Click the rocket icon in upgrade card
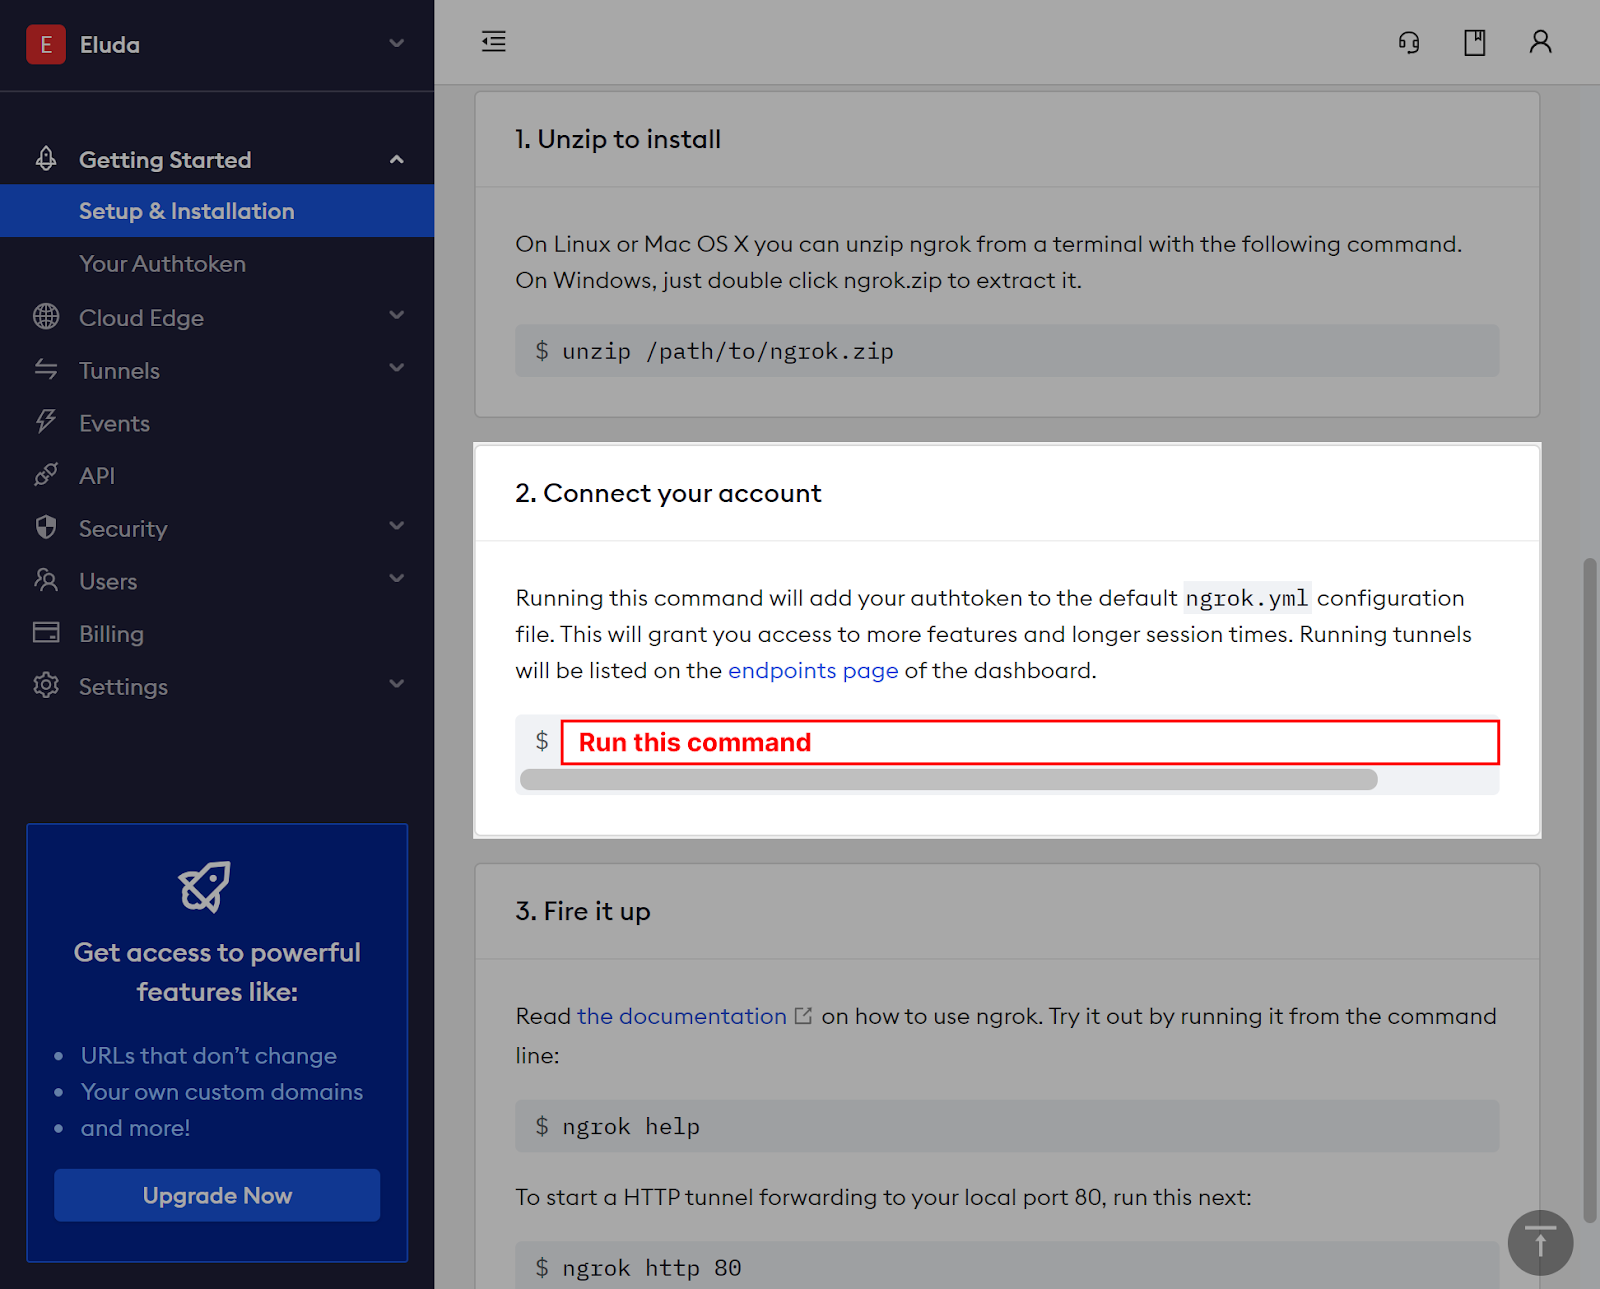Screen dimensions: 1600x1289 205,886
